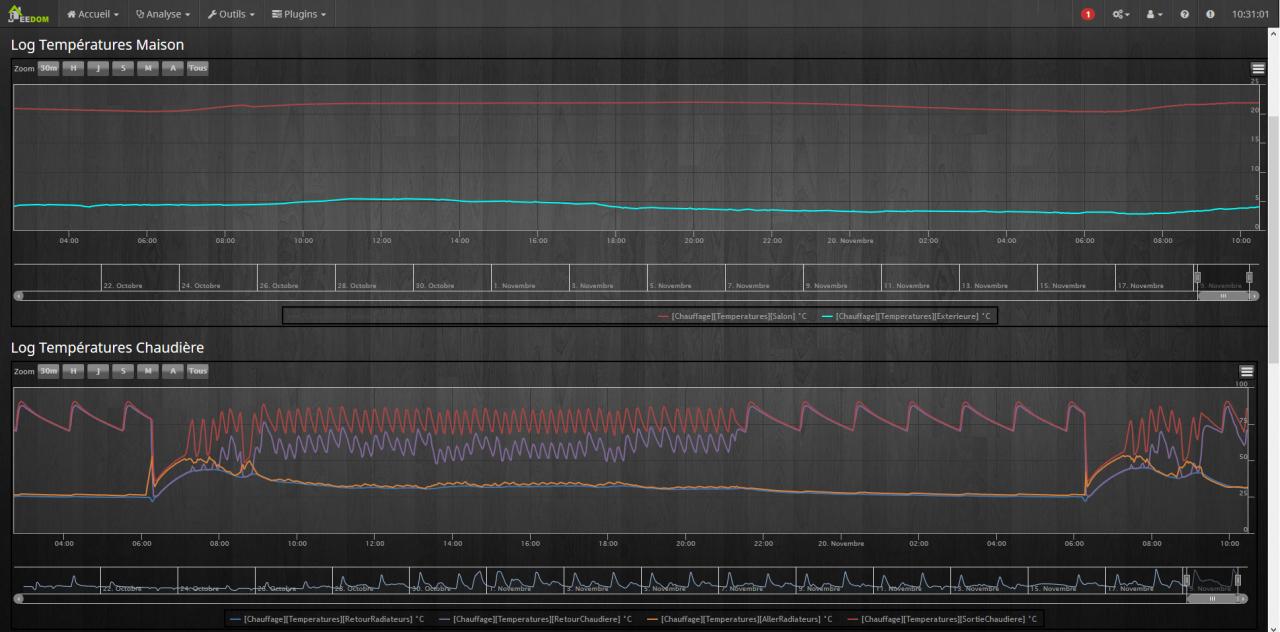Toggle the SortieChaudiere series in legend
The image size is (1280, 632).
coord(942,619)
